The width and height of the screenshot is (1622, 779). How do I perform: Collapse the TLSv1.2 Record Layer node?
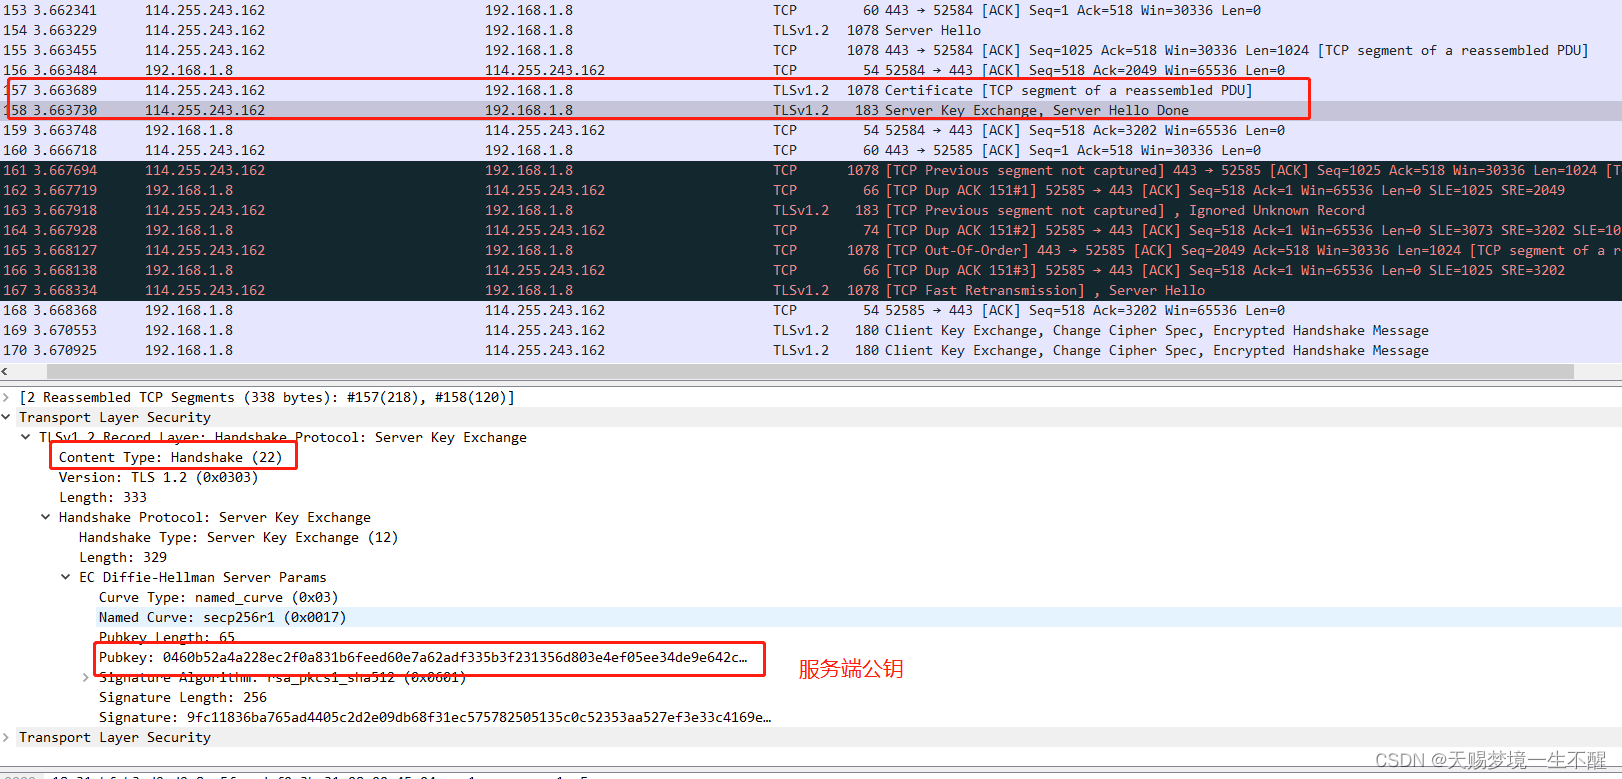26,437
